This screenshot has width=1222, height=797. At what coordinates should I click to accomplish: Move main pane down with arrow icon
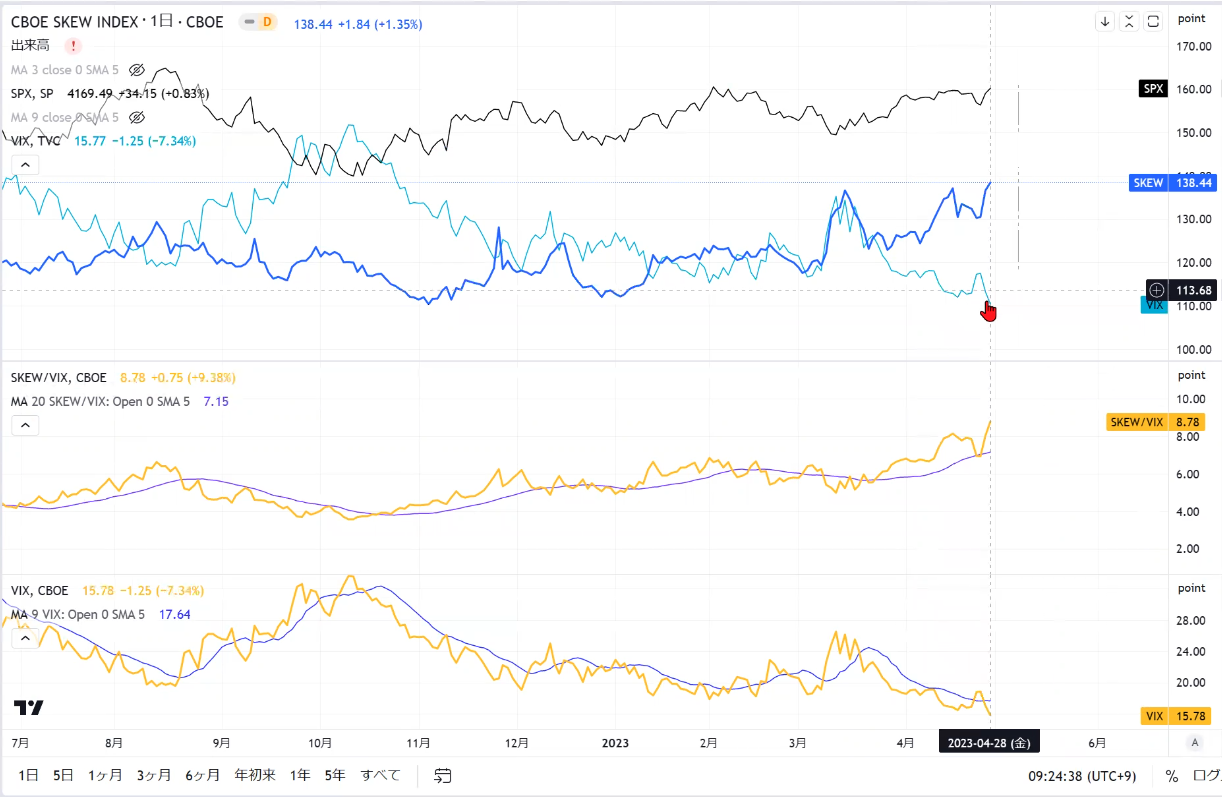(x=1105, y=21)
